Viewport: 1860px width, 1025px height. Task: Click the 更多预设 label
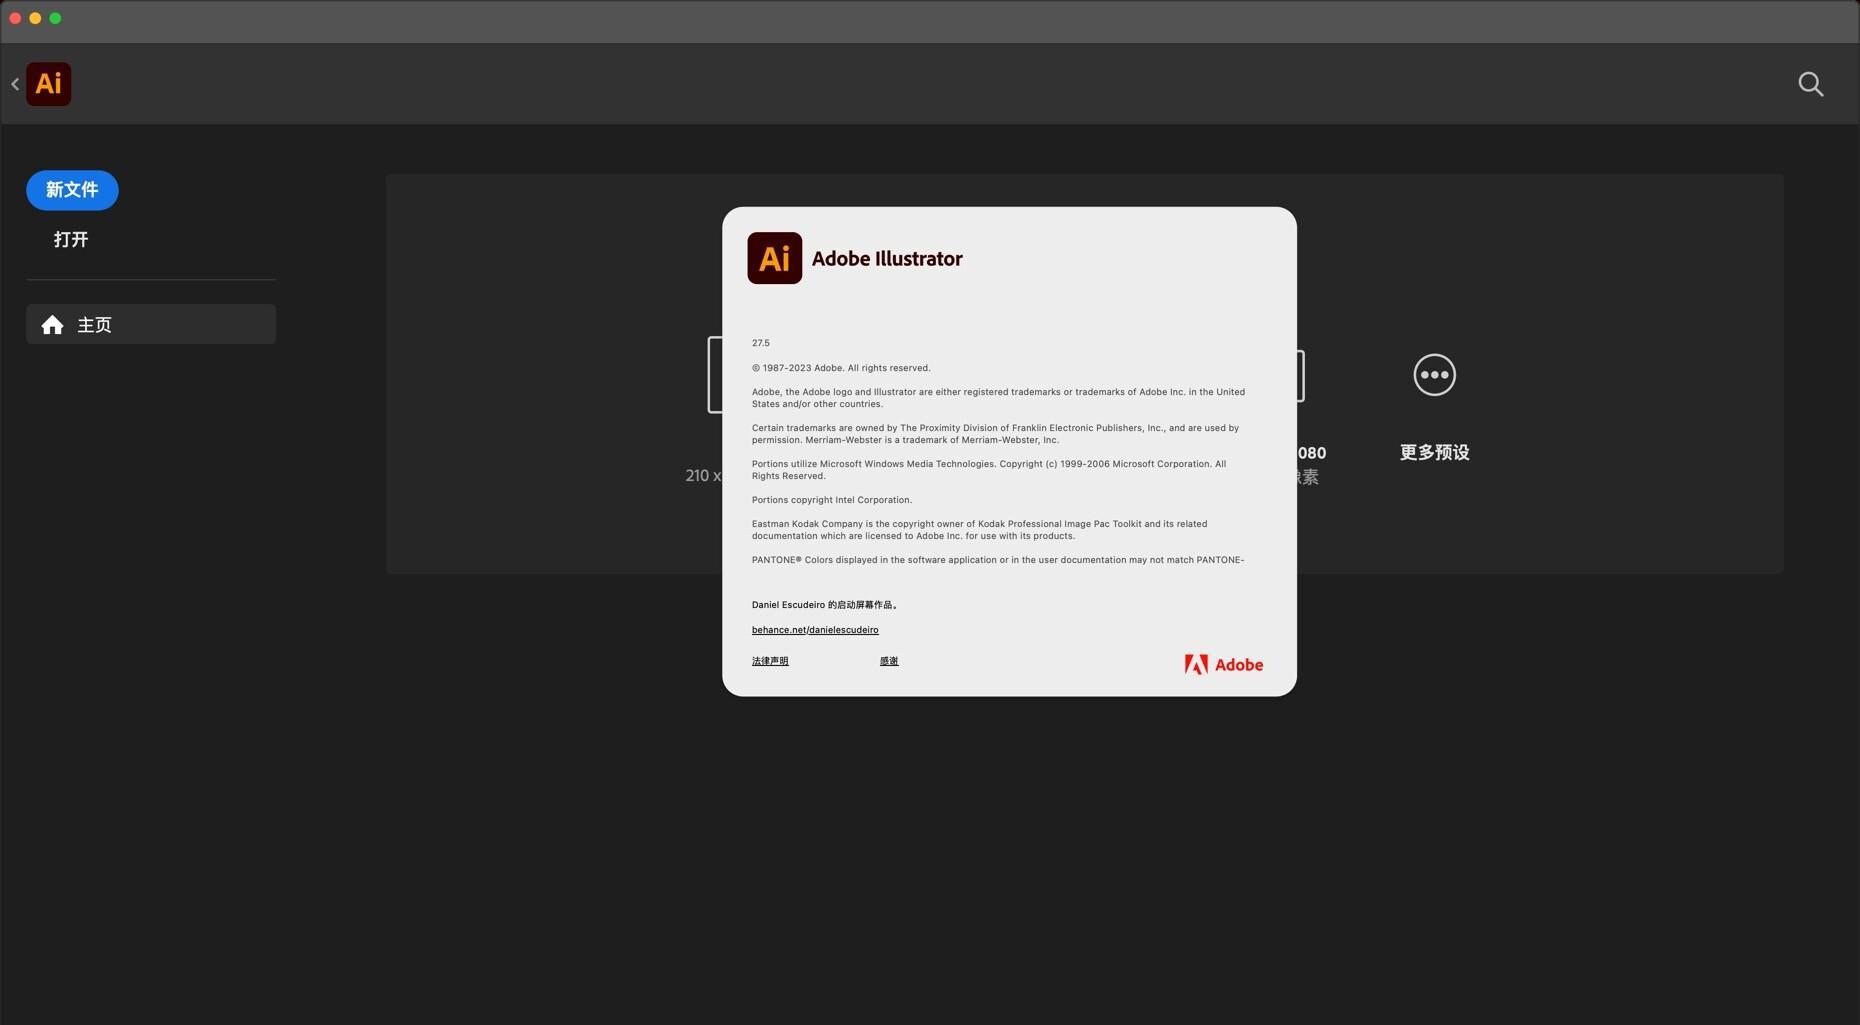click(1434, 453)
